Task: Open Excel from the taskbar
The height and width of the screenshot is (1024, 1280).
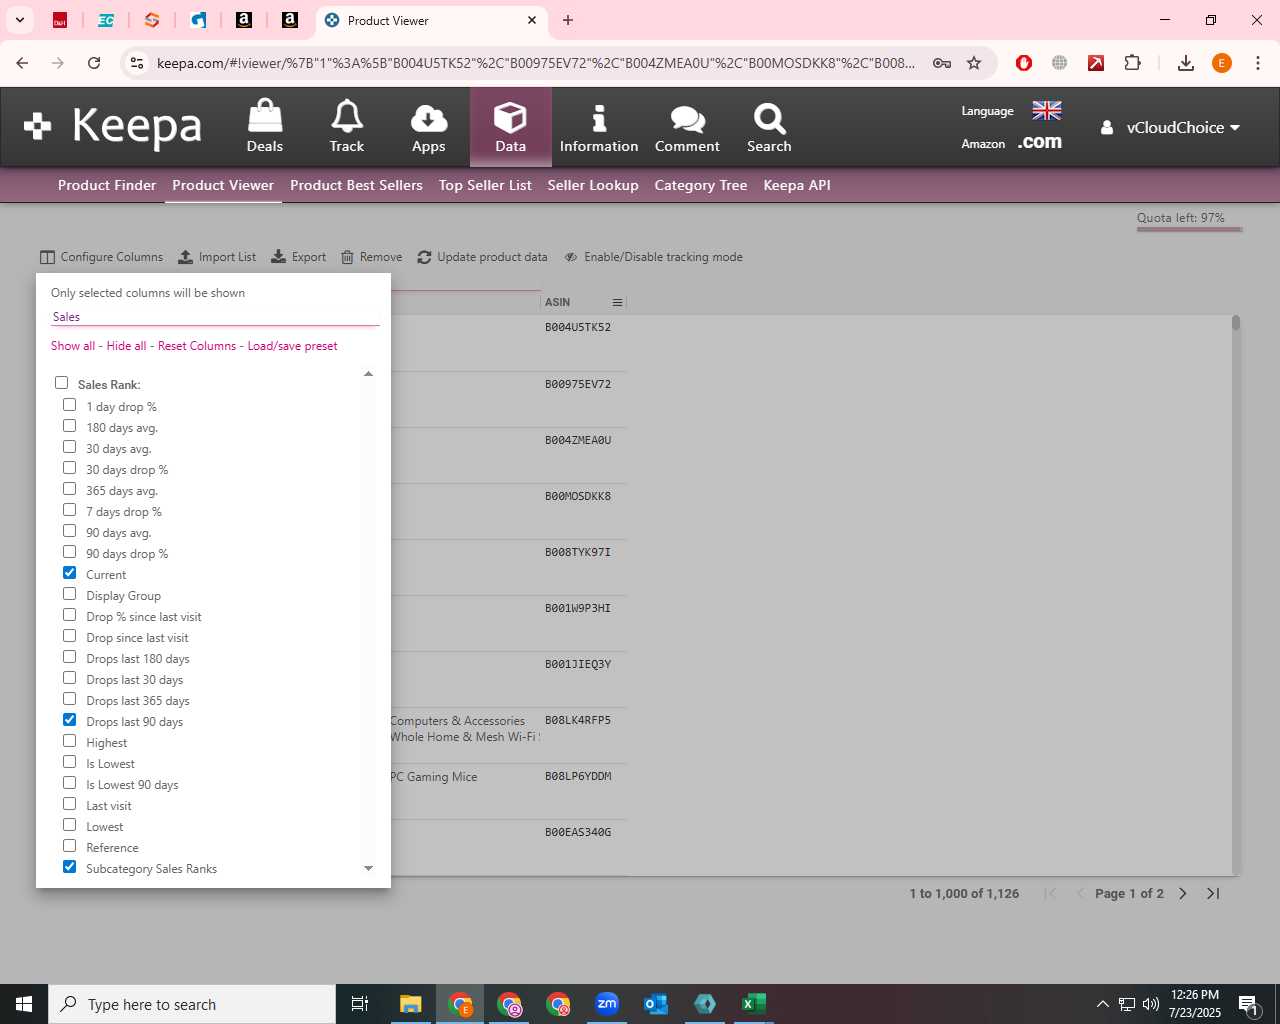Action: [x=754, y=1004]
